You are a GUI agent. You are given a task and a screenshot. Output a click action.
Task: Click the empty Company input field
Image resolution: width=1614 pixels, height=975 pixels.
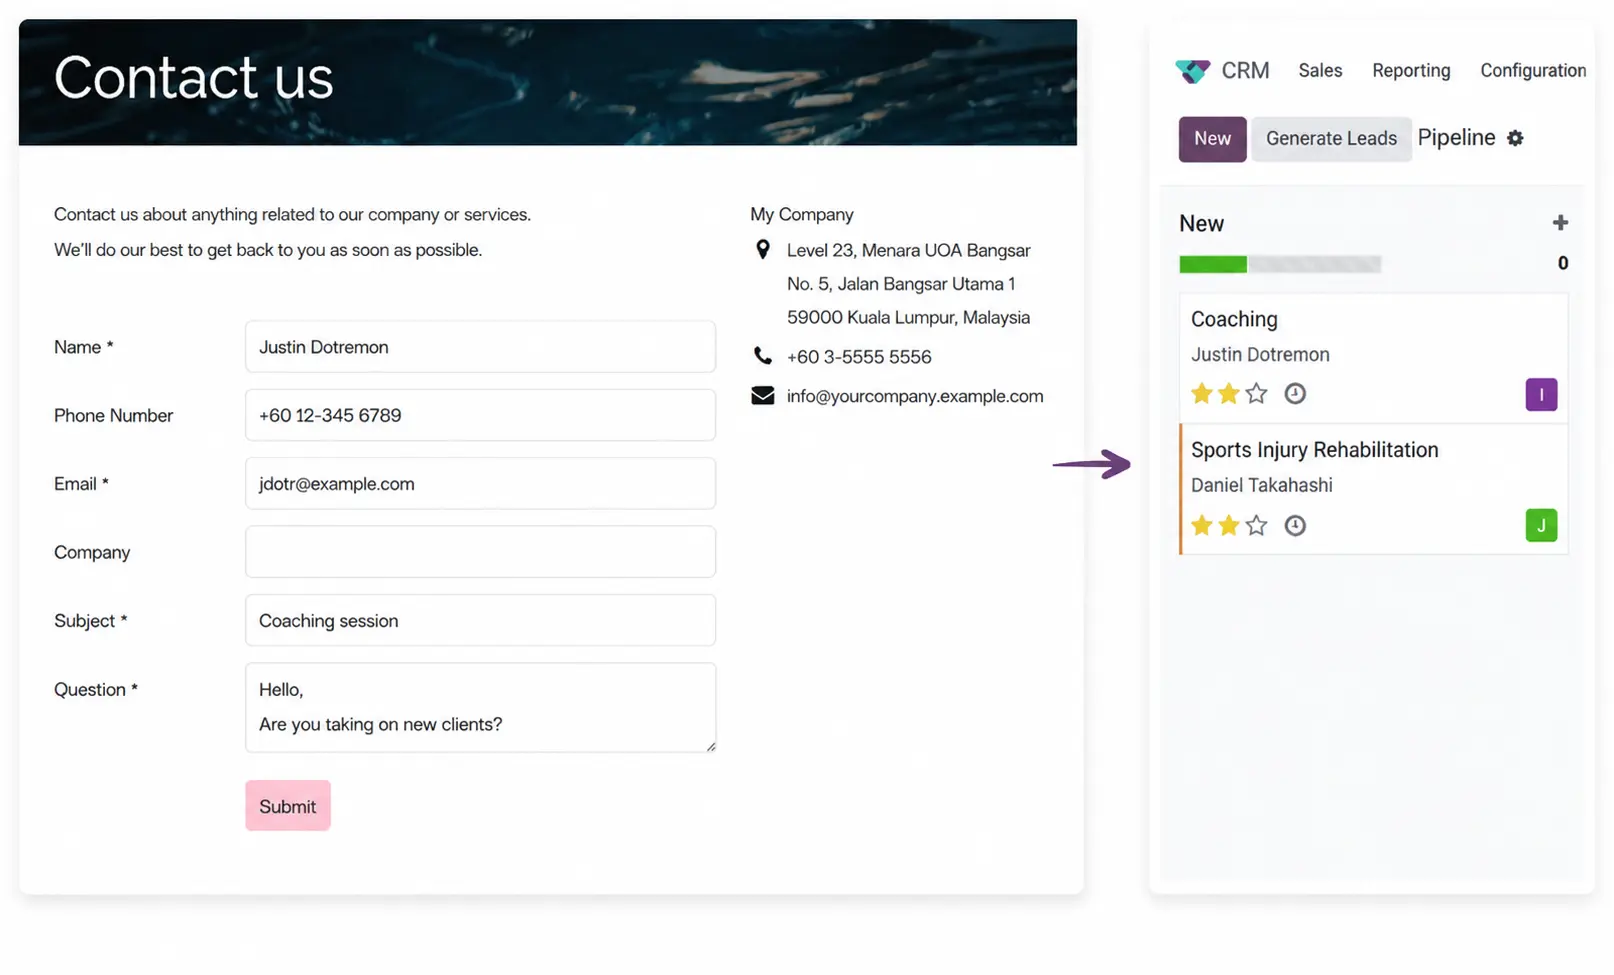(480, 552)
